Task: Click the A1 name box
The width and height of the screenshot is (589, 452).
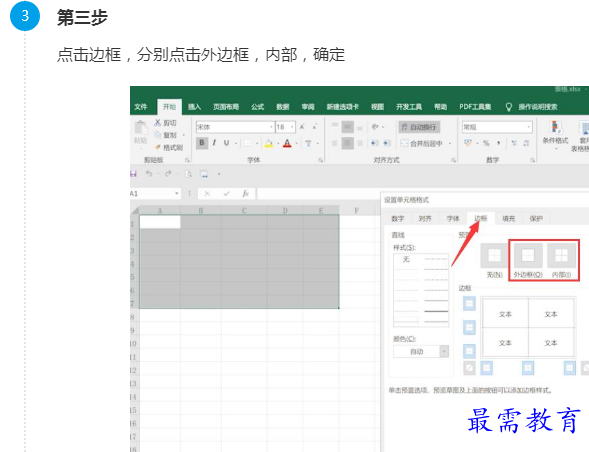Action: (x=155, y=194)
